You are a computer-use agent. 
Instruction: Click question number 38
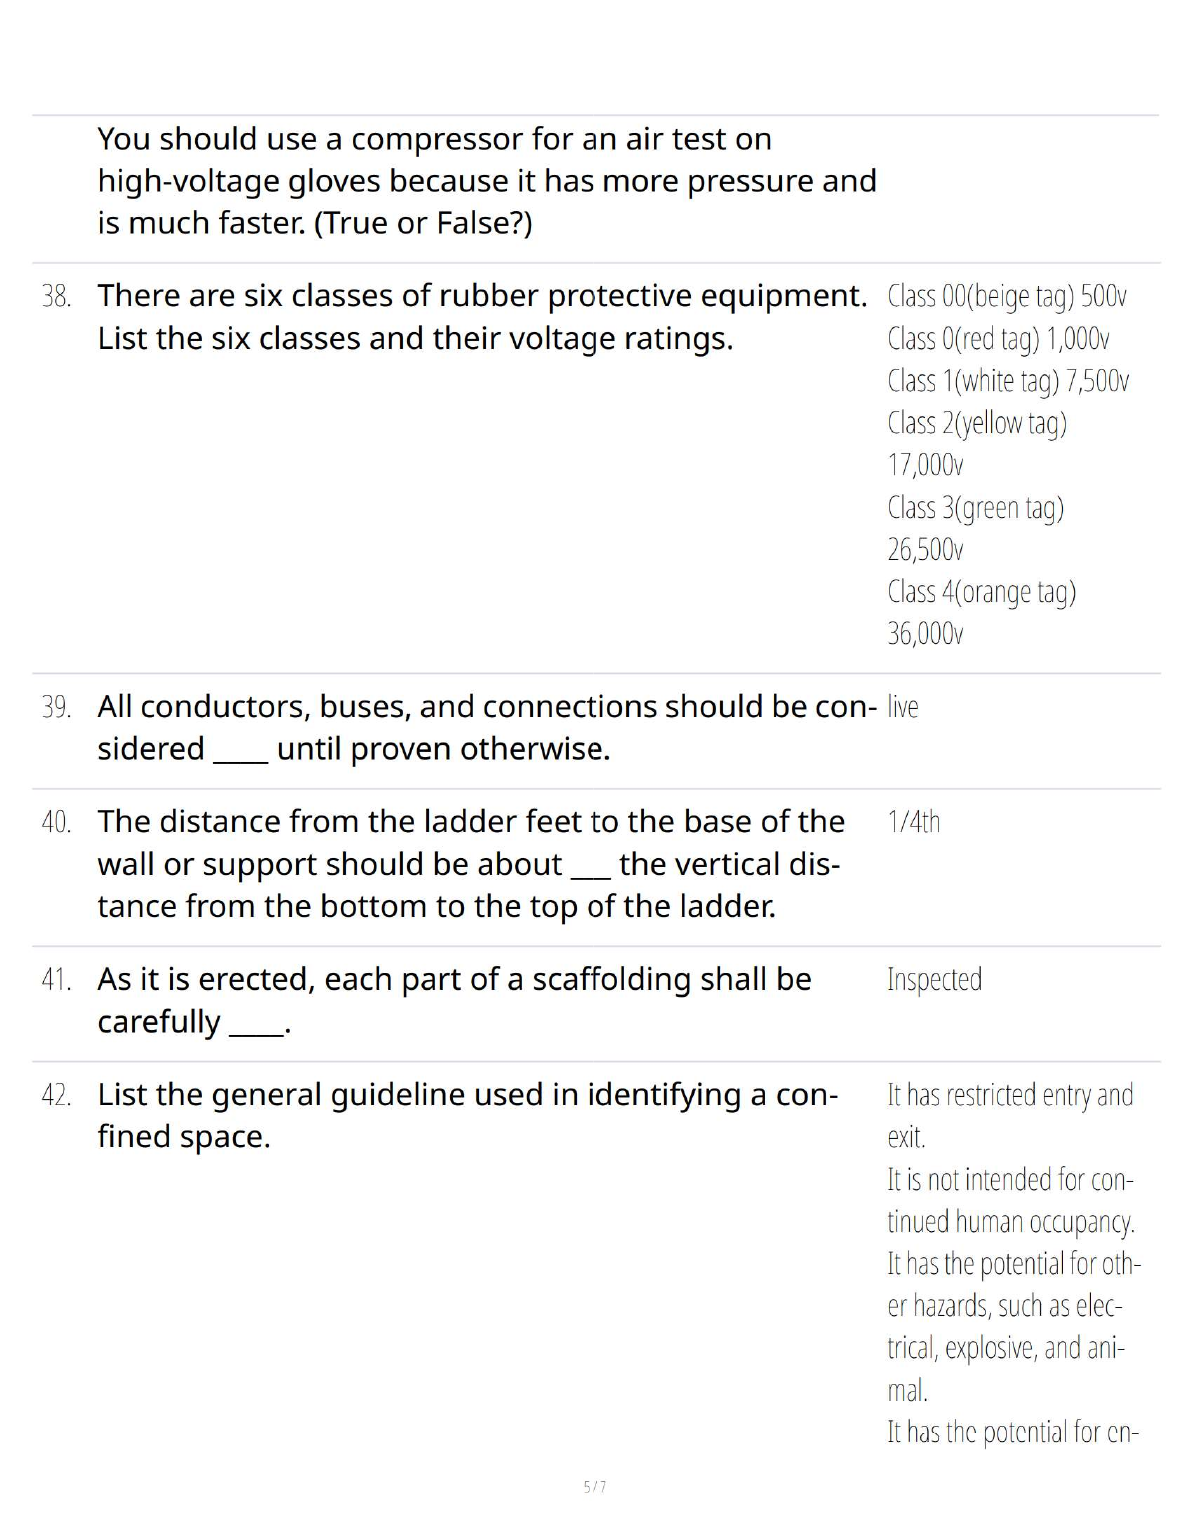56,297
